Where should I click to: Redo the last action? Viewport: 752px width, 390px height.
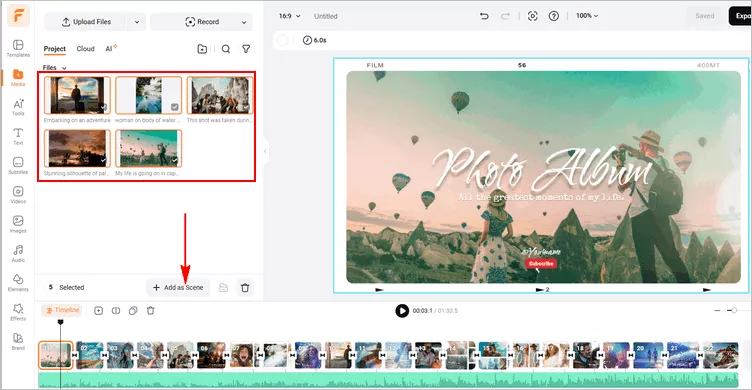pos(505,16)
